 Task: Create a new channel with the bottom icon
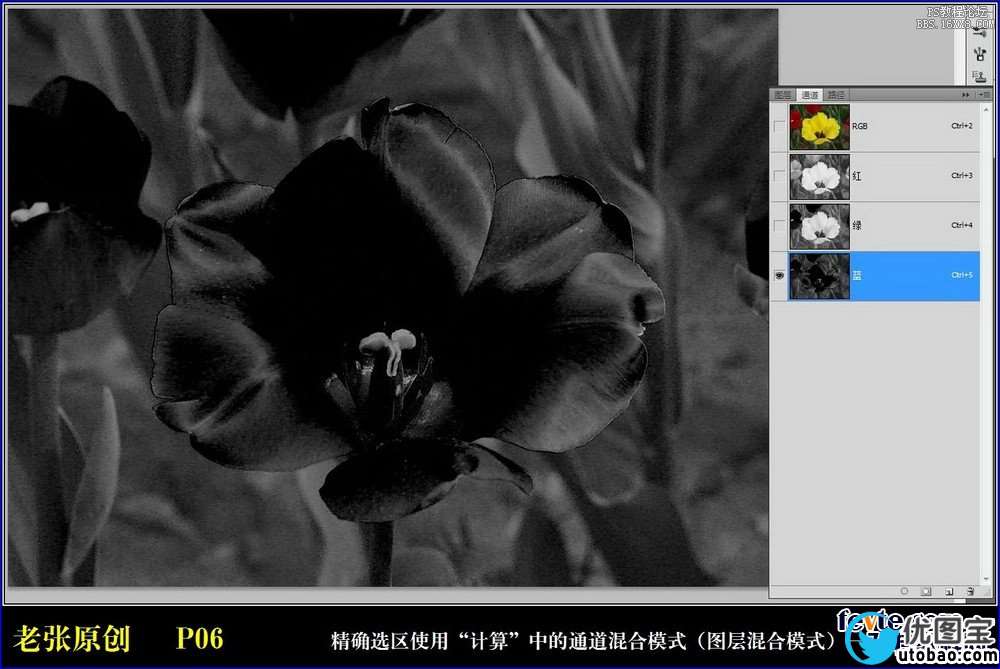pyautogui.click(x=948, y=592)
